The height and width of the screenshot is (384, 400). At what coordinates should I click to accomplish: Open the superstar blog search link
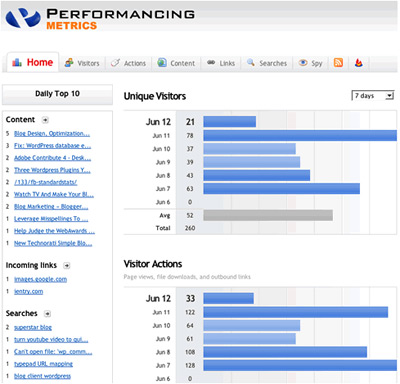[33, 327]
